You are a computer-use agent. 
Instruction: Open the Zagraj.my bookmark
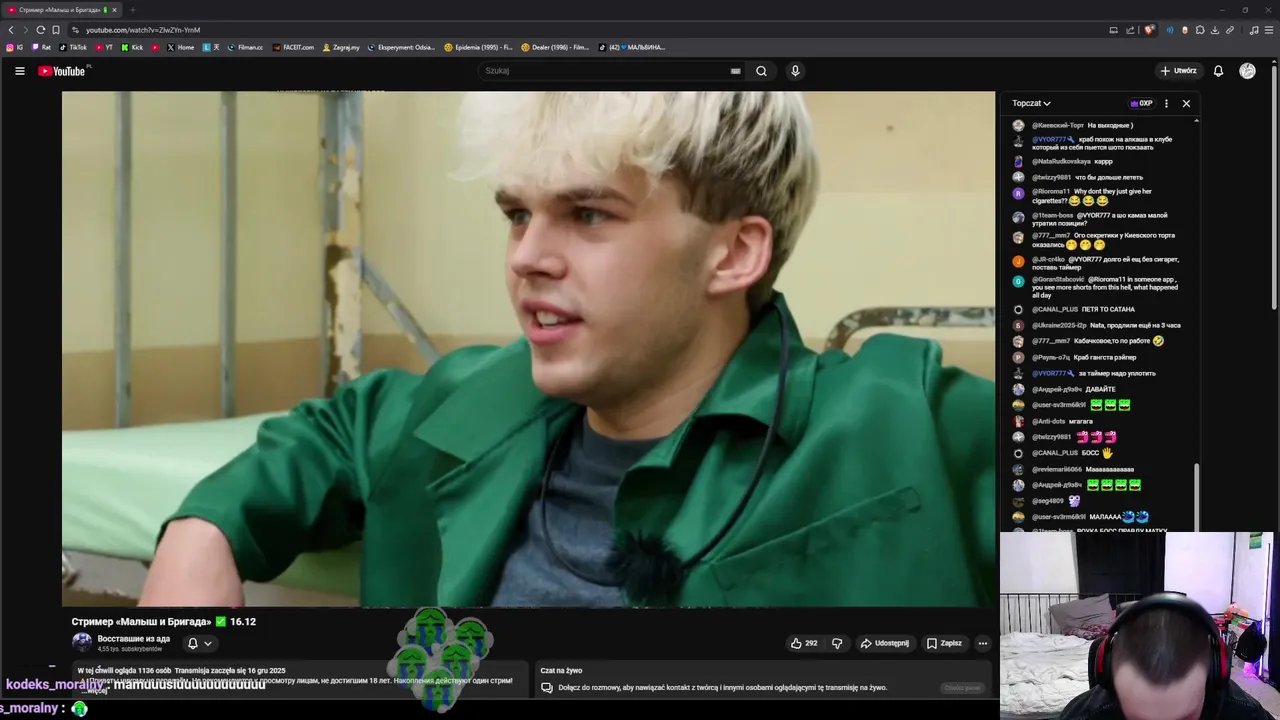pyautogui.click(x=340, y=47)
